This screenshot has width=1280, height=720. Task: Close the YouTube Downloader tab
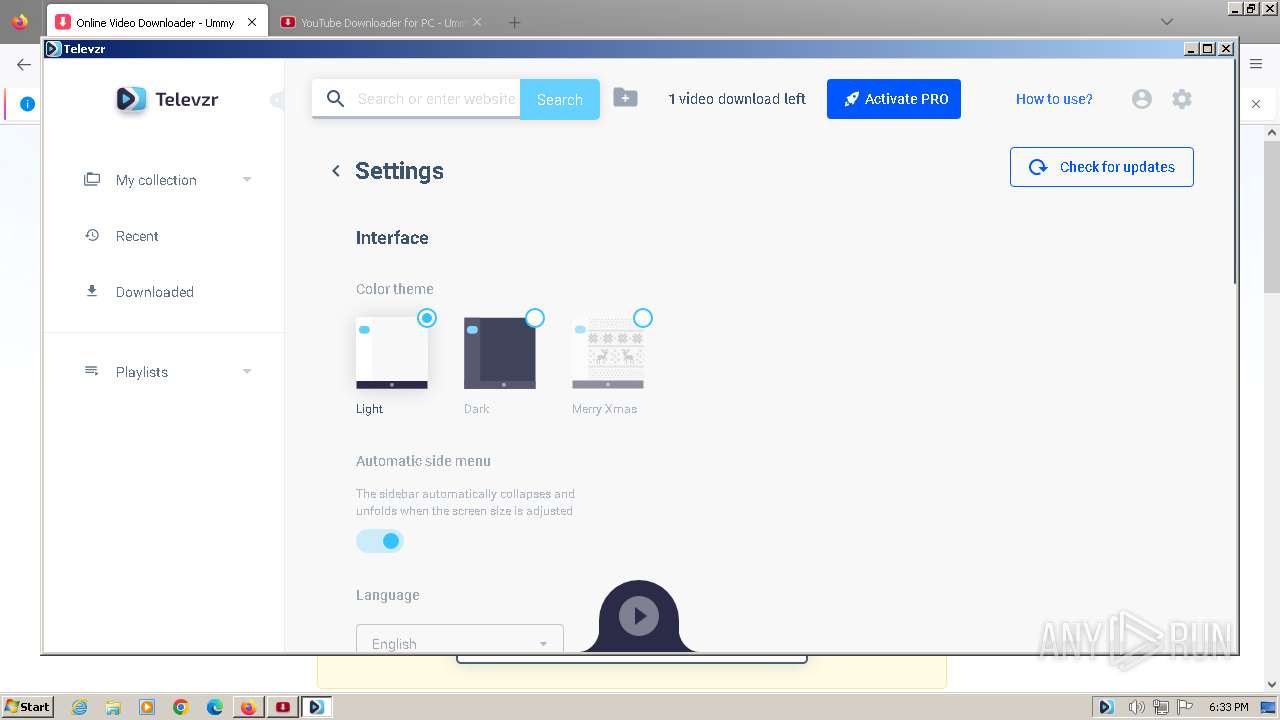[477, 22]
